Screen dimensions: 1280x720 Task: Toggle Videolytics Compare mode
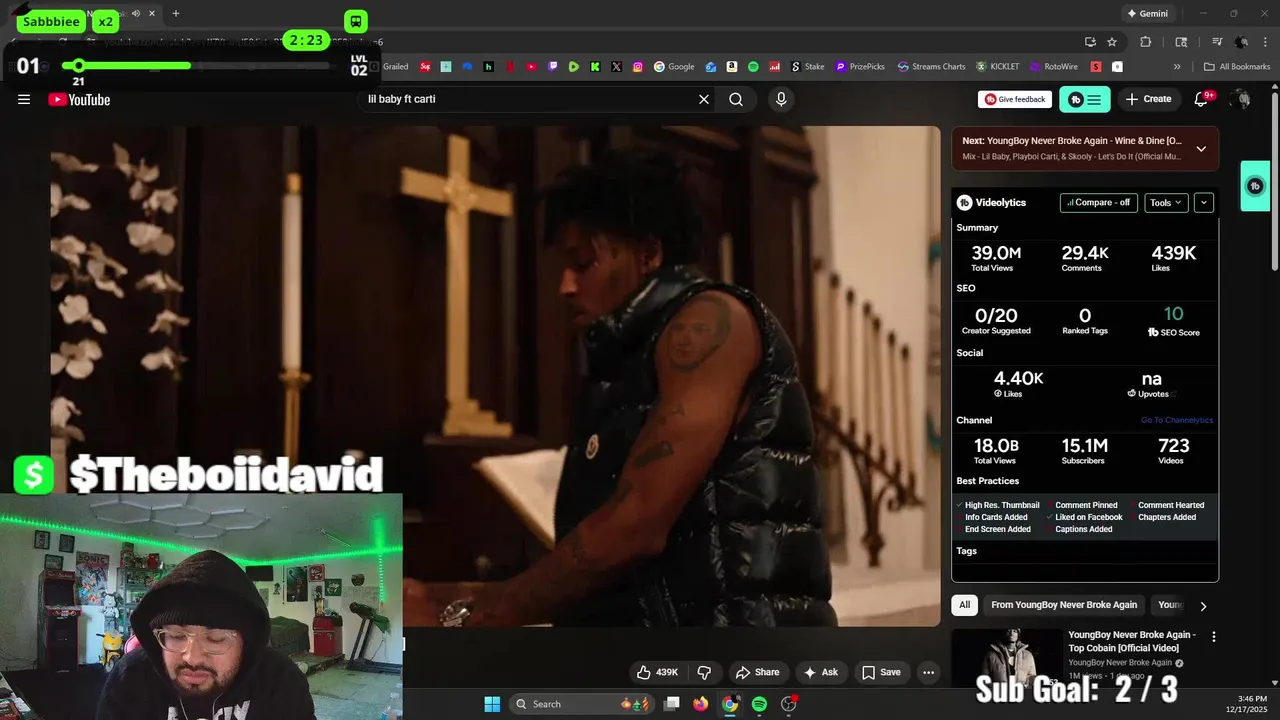point(1098,202)
